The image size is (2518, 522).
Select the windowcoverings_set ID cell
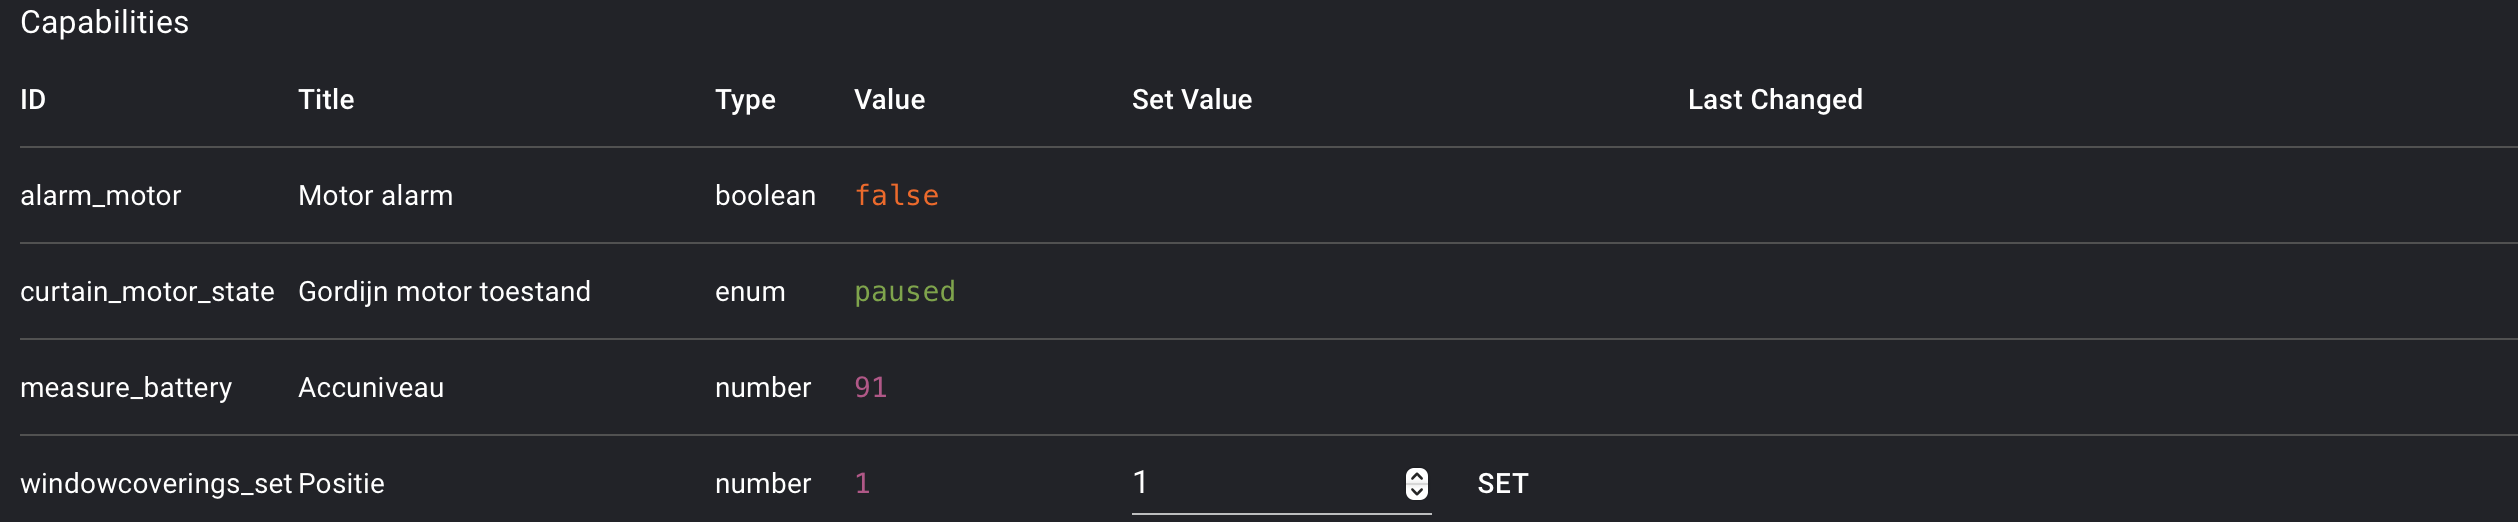(x=156, y=484)
